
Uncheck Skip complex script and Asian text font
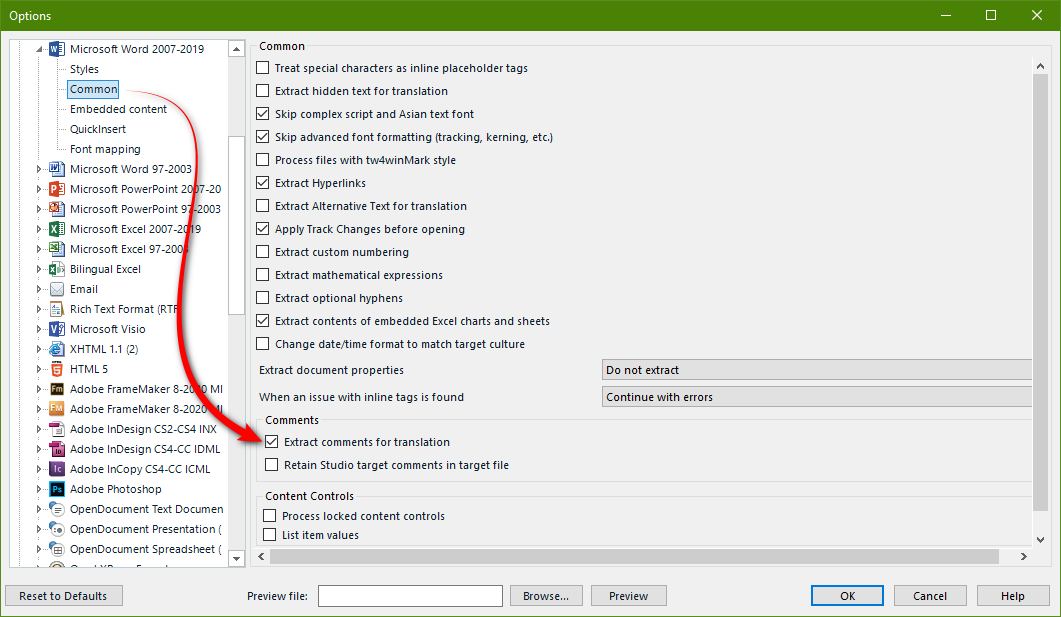tap(263, 114)
